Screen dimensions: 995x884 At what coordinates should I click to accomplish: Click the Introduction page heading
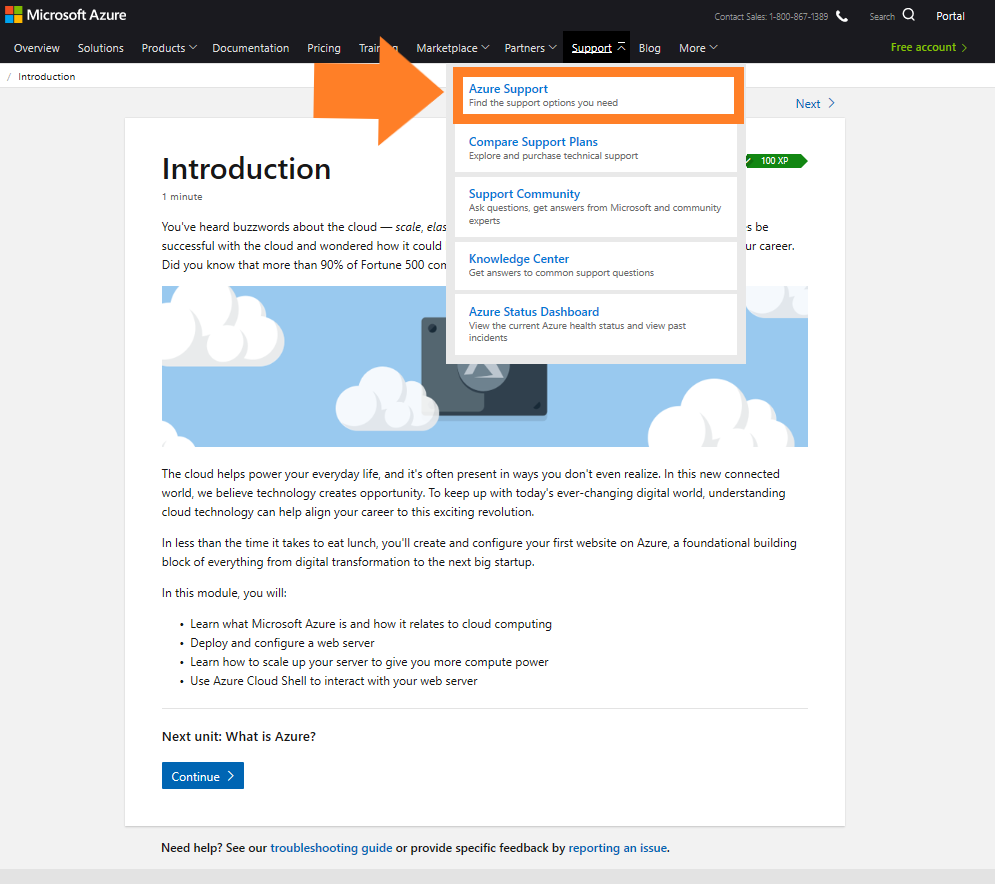point(246,169)
